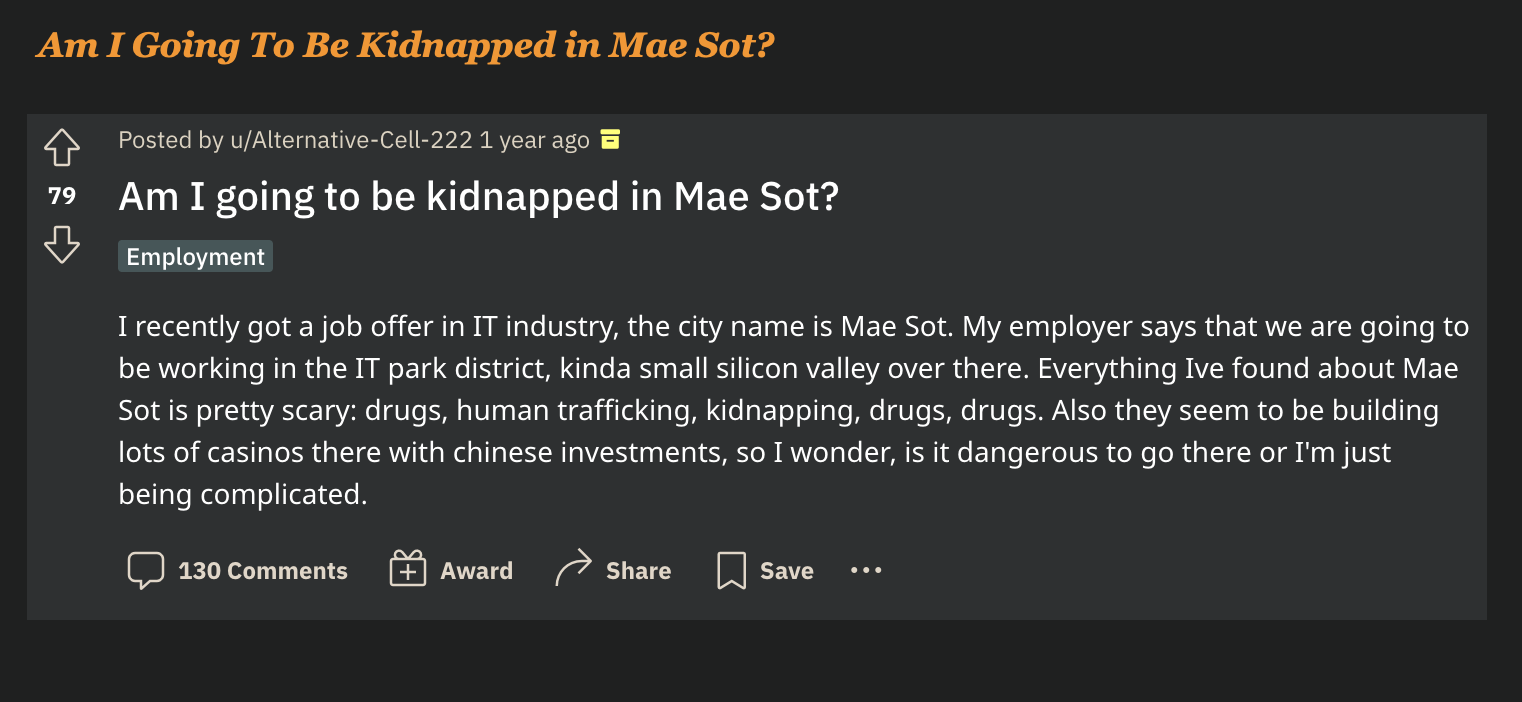
Task: Open u/Alternative-Cell-222 user profile
Action: pos(351,140)
